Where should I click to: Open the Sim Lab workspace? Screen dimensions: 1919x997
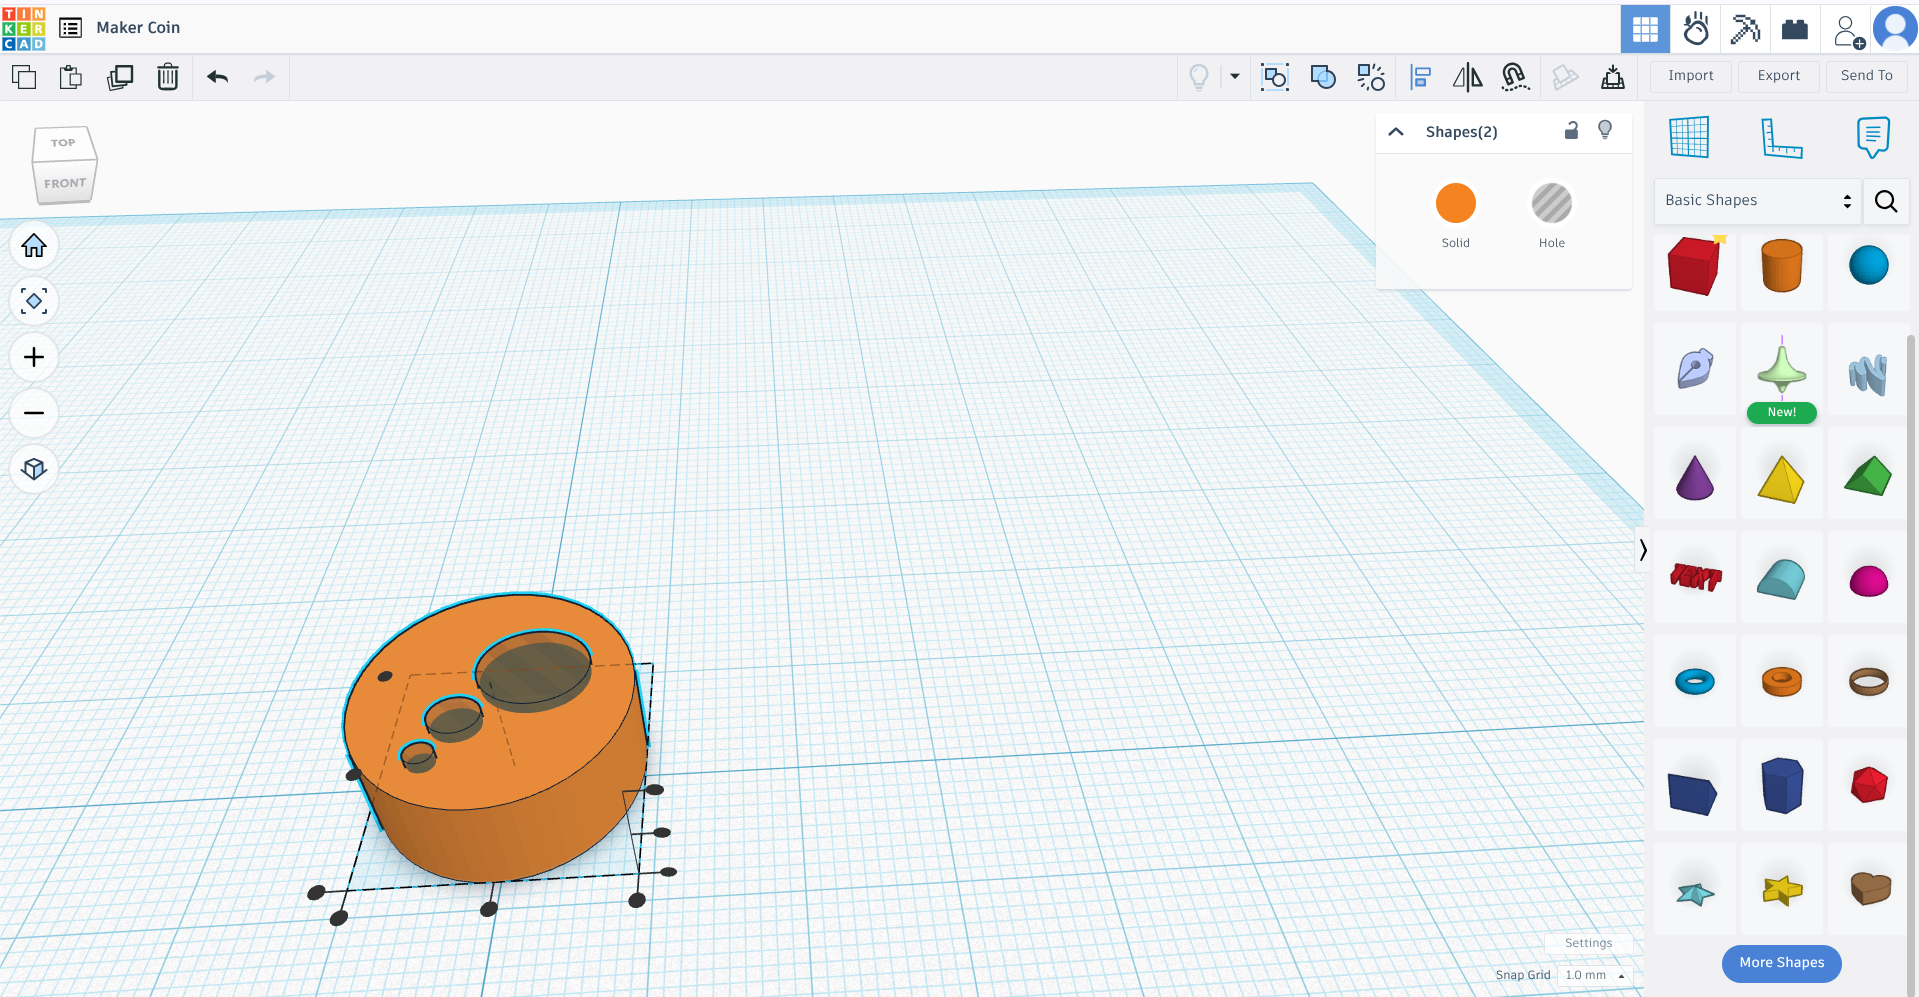coord(1696,29)
